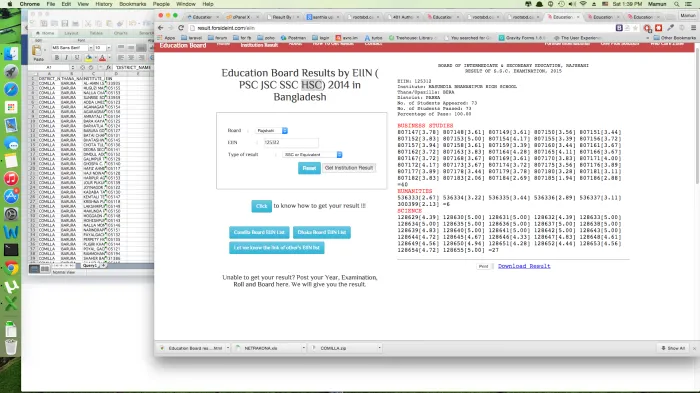Image resolution: width=700 pixels, height=393 pixels.
Task: Open Terminal from the Dock
Action: coord(11,250)
